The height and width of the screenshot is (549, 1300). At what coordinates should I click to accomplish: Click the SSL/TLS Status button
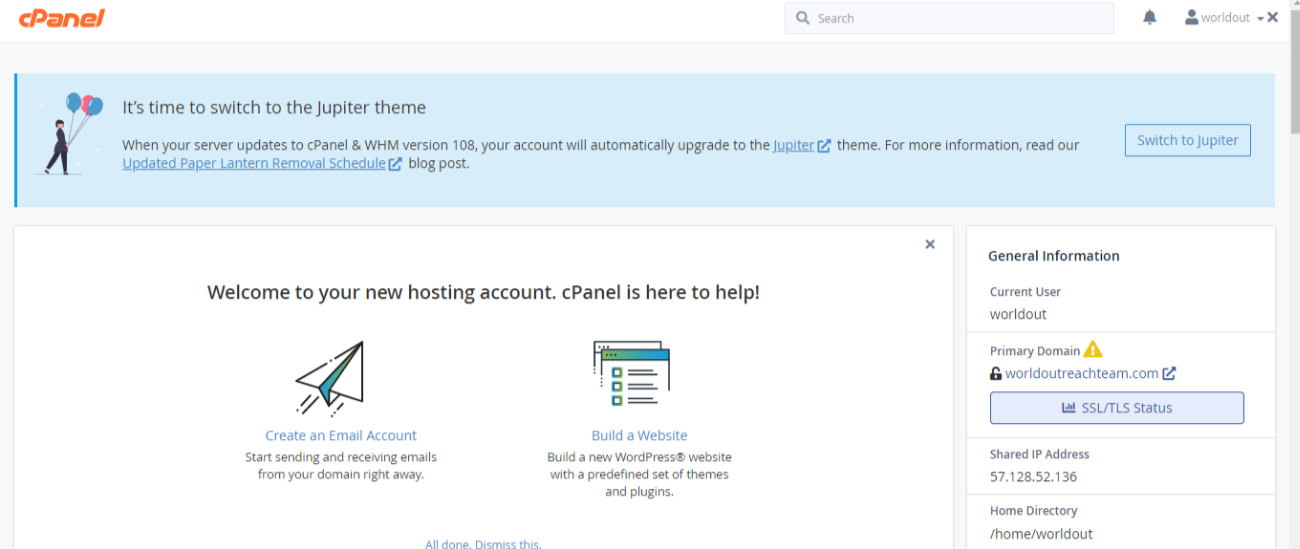coord(1117,408)
